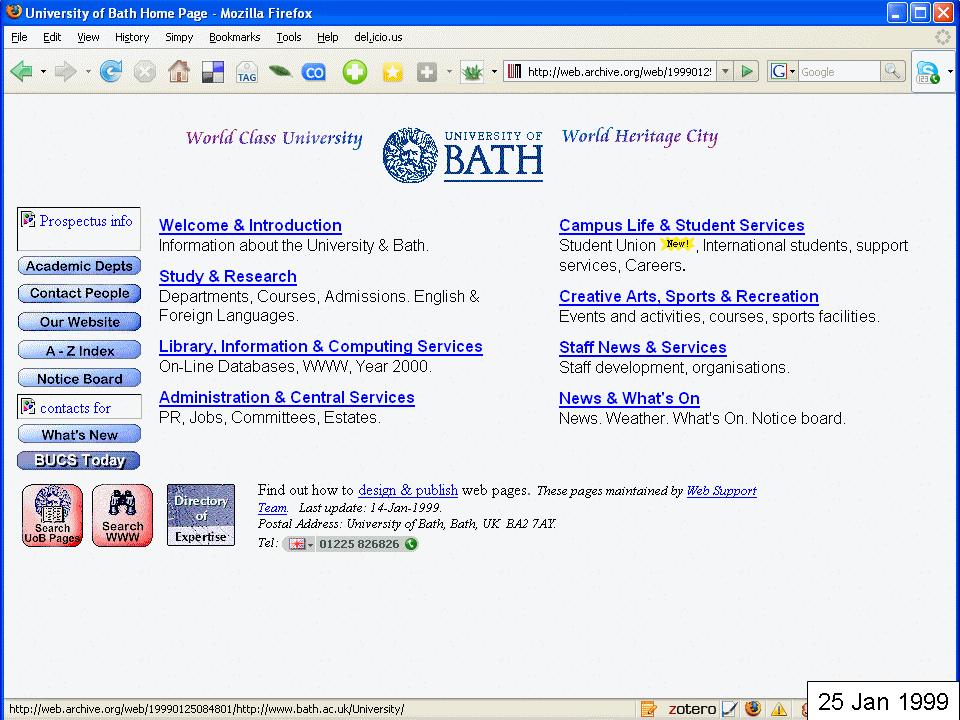
Task: Click the Search UoB Pages icon
Action: 52,515
